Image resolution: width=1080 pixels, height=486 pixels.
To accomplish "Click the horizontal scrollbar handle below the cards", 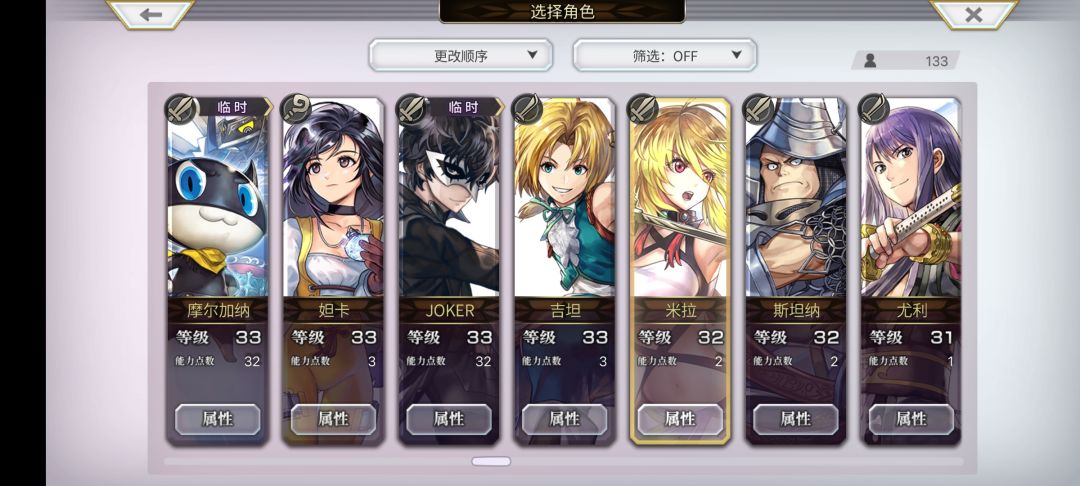I will tap(491, 461).
